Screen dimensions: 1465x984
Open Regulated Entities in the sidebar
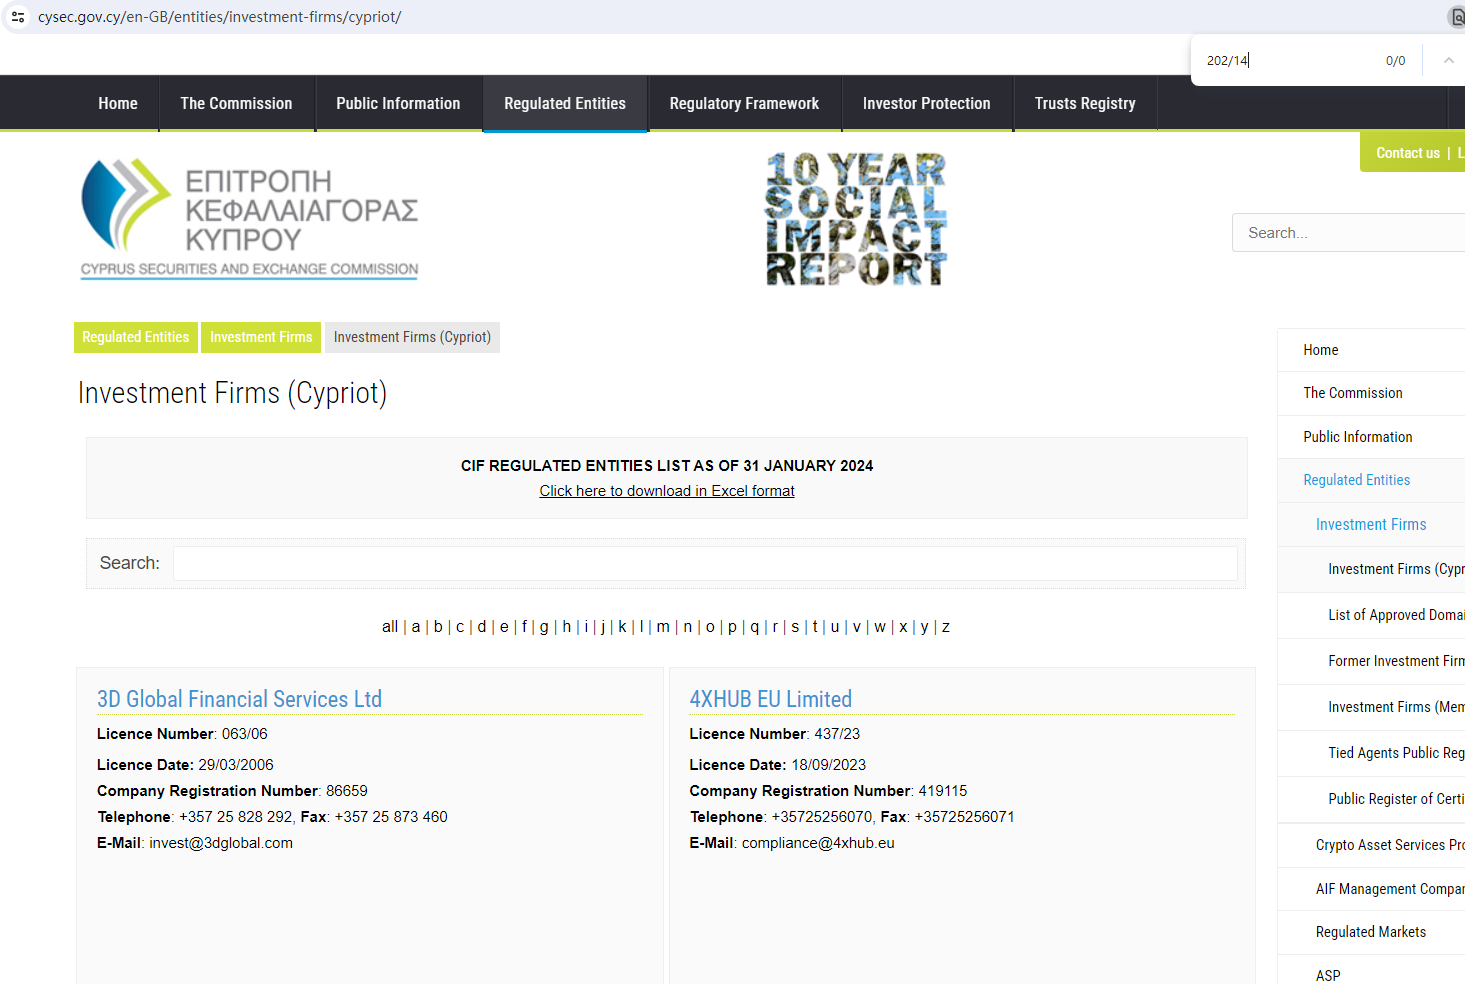pos(1357,480)
